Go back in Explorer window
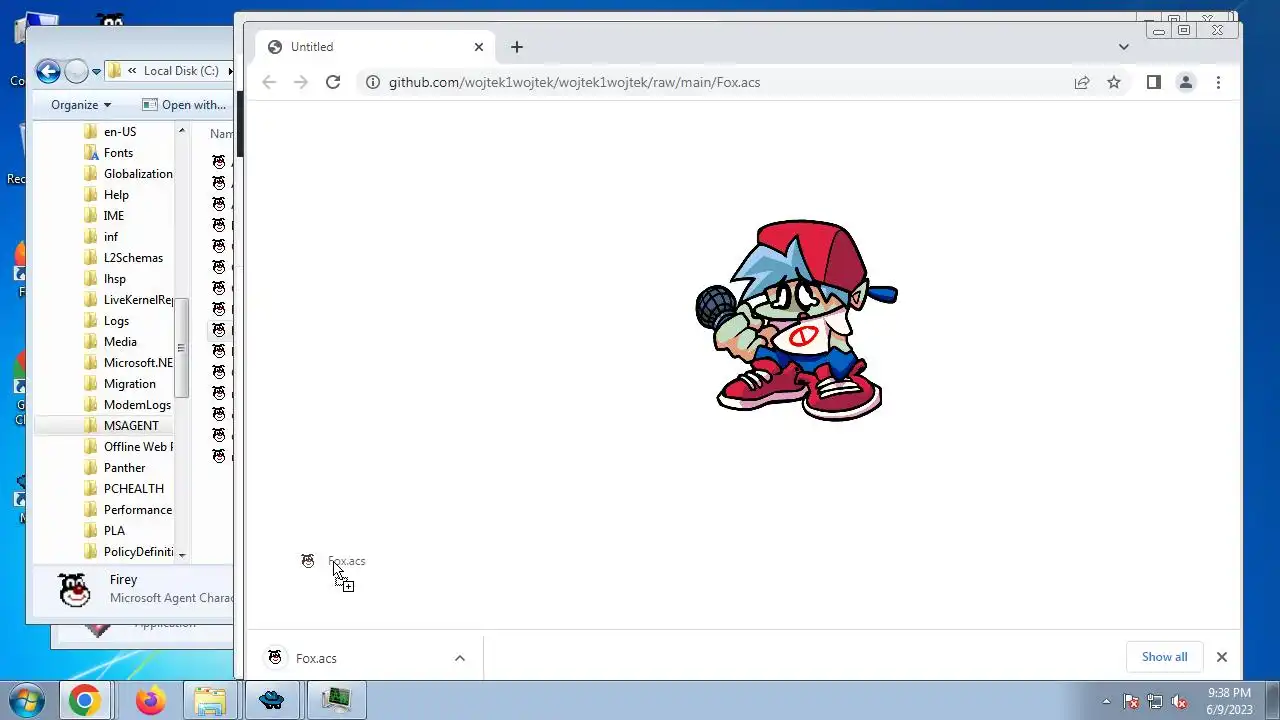The width and height of the screenshot is (1280, 720). pyautogui.click(x=47, y=71)
